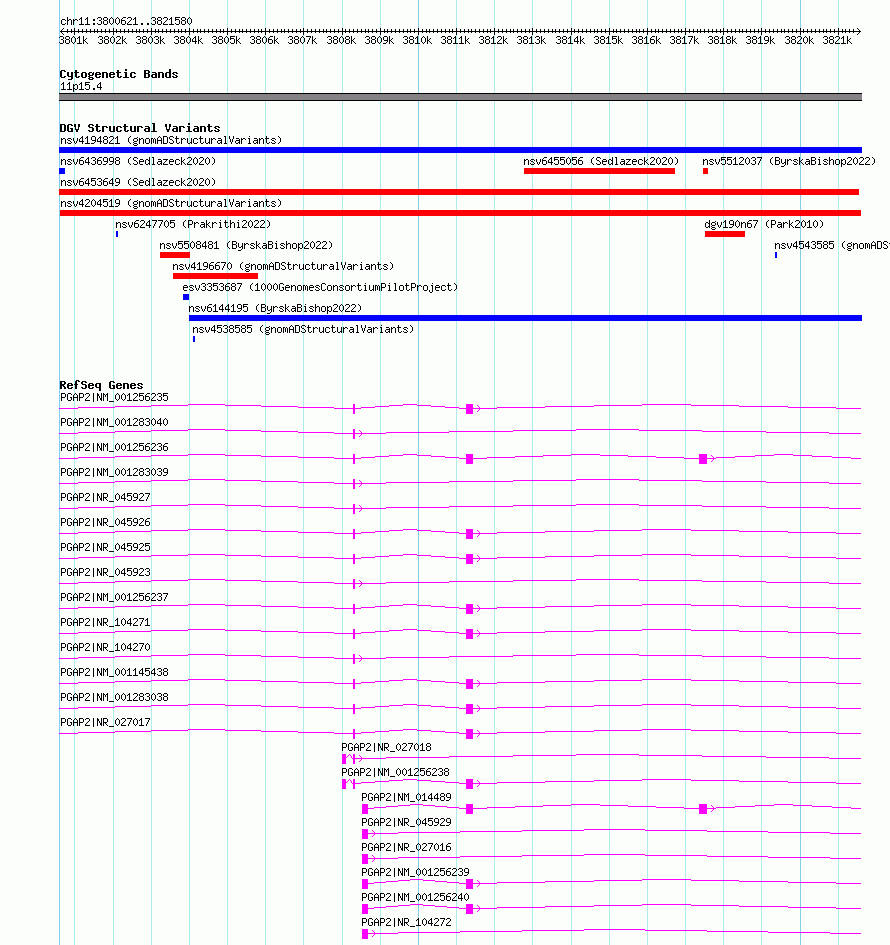Select the blue nsv4194821 variant bar
The image size is (890, 945).
coord(460,150)
